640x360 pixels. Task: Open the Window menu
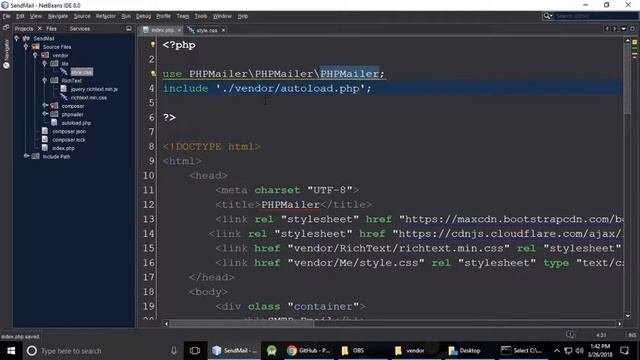[222, 16]
